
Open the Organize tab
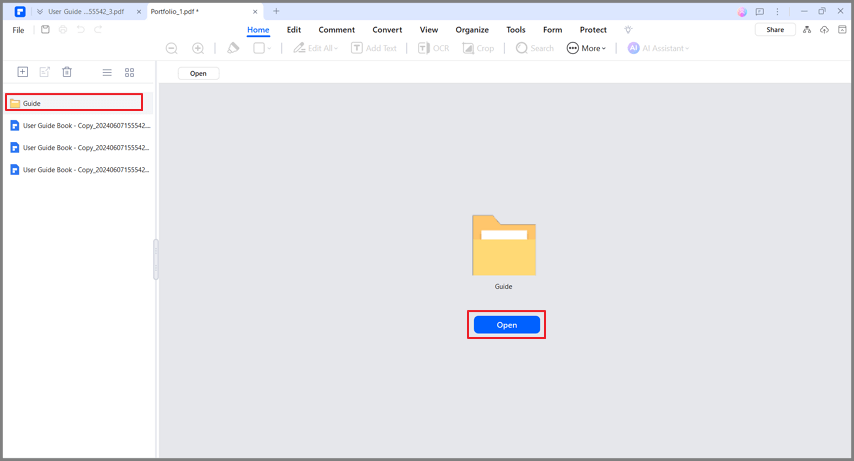click(472, 30)
